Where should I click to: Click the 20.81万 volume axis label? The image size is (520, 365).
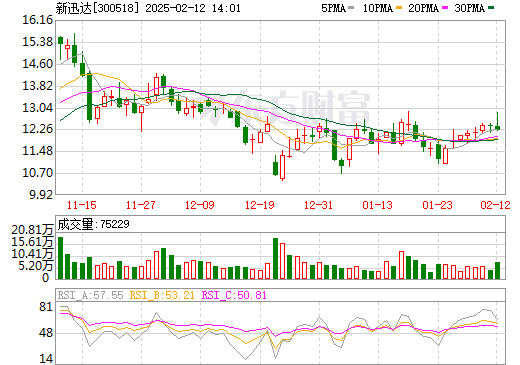(32, 230)
